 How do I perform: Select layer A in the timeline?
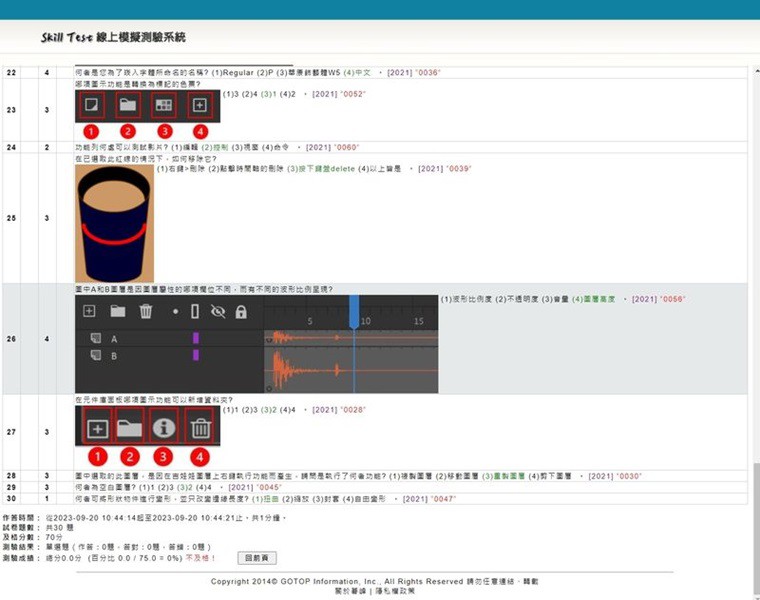[x=114, y=339]
